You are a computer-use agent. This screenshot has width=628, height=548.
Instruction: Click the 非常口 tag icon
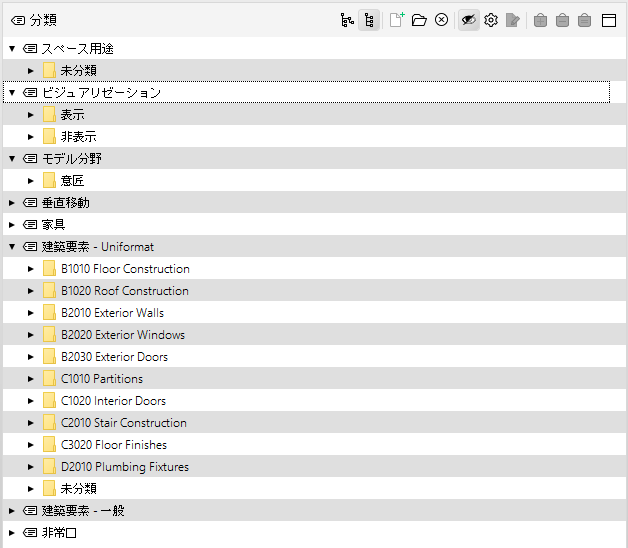pos(30,533)
